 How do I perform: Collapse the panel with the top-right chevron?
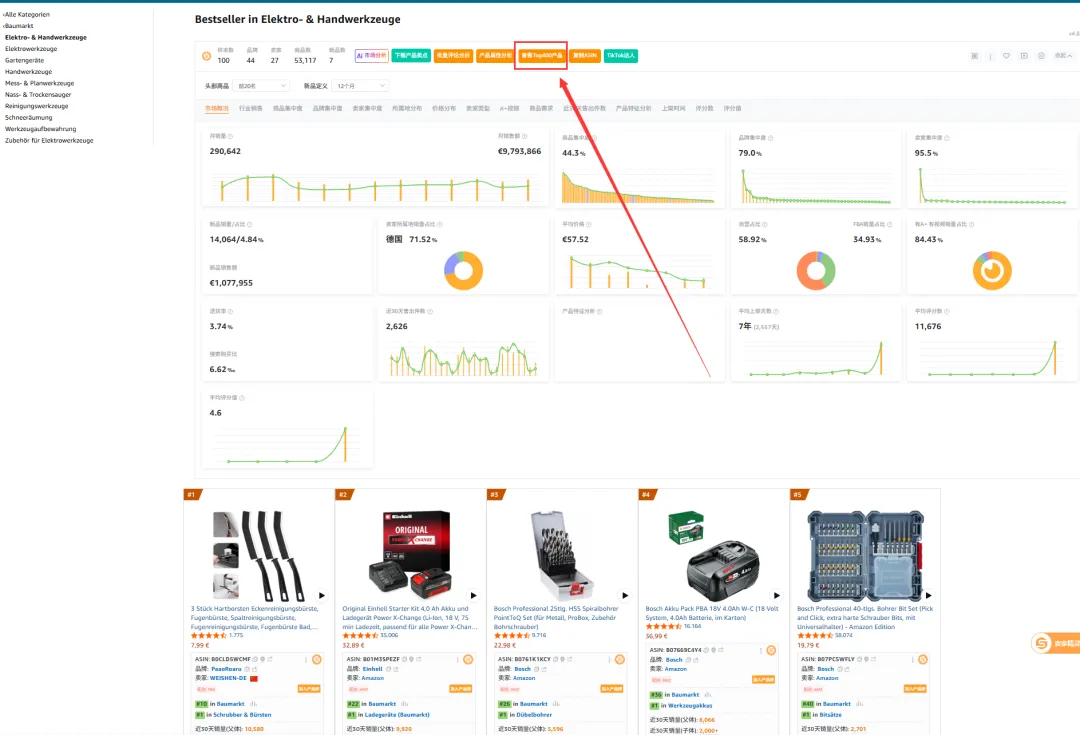[x=1063, y=56]
